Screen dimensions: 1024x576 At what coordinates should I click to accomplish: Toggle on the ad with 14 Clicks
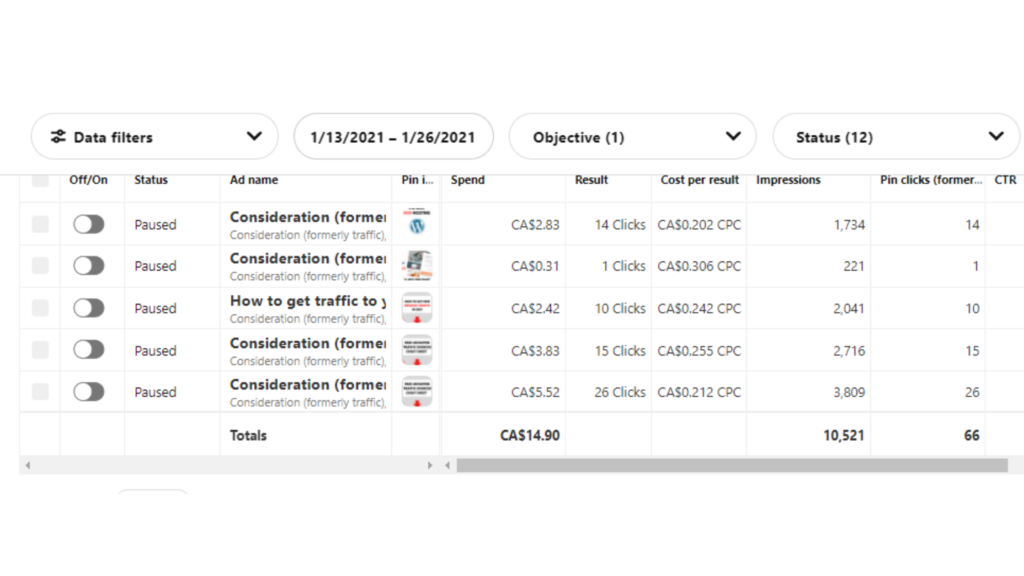coord(89,224)
